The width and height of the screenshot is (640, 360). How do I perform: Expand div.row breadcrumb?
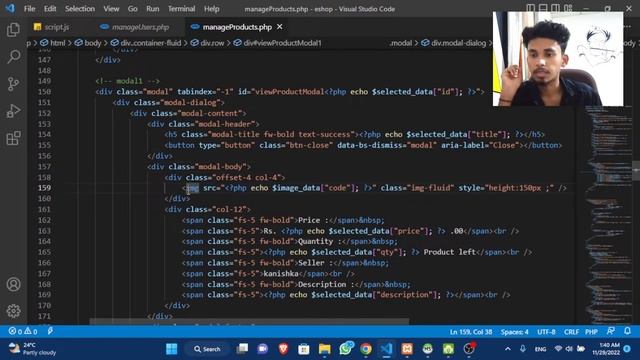[207, 43]
